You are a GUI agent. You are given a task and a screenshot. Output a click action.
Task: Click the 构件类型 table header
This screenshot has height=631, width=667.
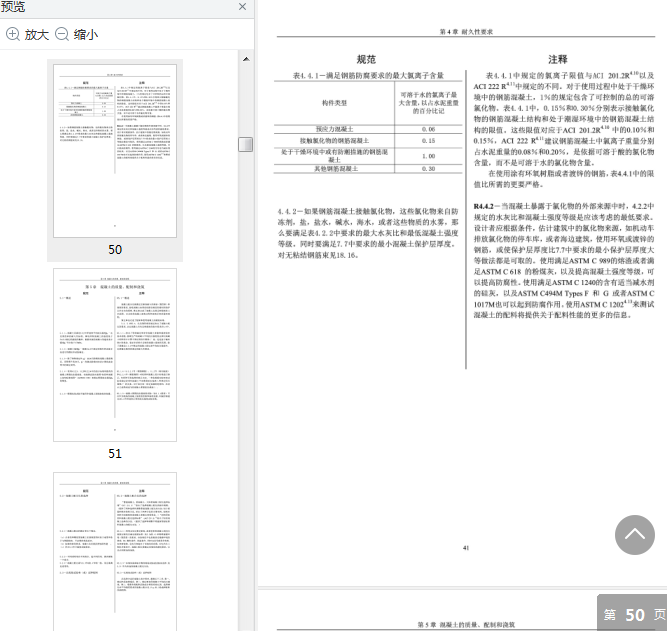click(334, 103)
